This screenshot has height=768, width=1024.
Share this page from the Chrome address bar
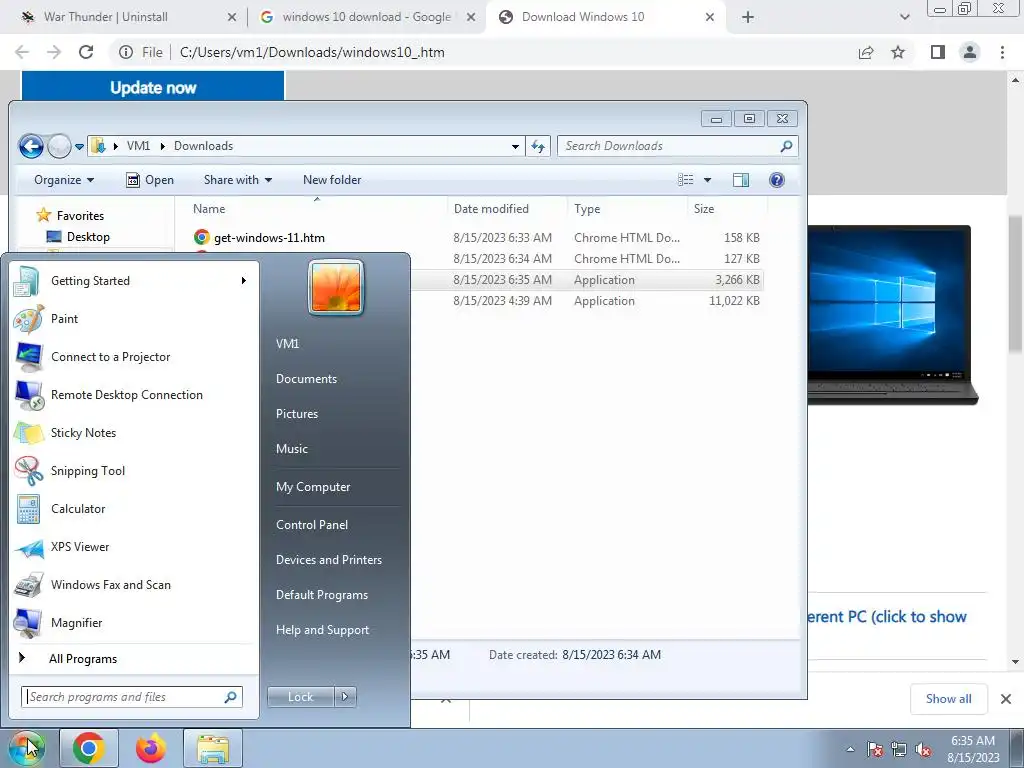click(x=866, y=52)
